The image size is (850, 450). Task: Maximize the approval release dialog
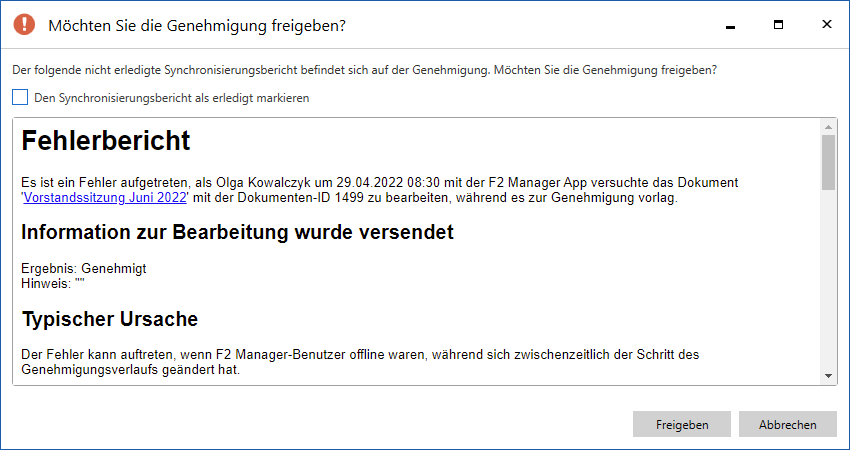779,24
